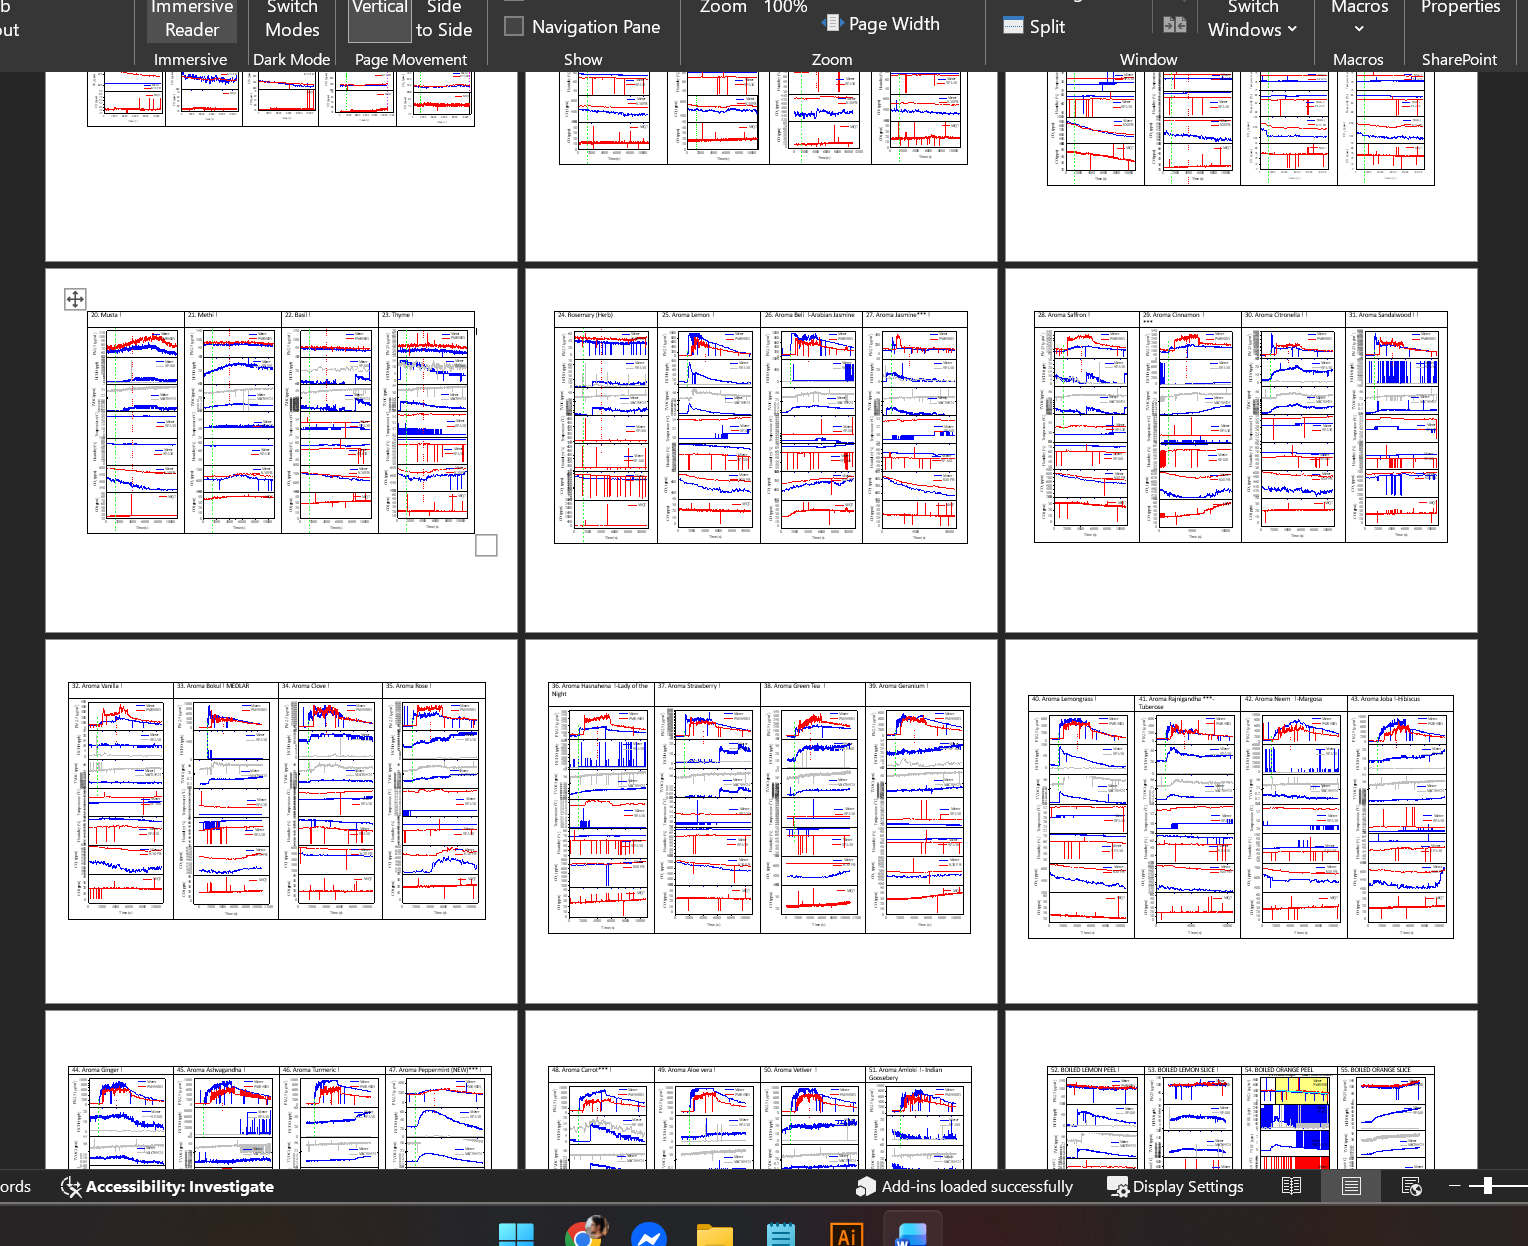Switch to Read Mode view
The height and width of the screenshot is (1246, 1528).
click(1291, 1187)
